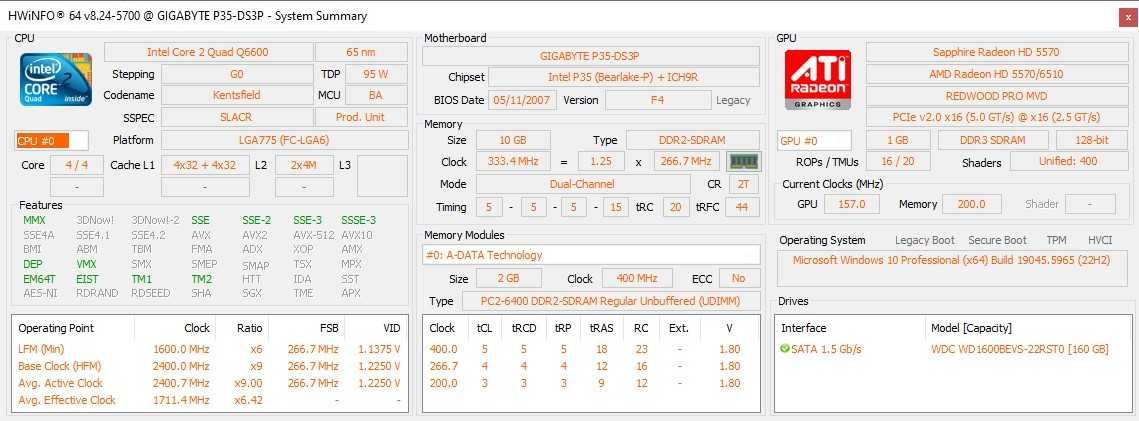Click the Unified: 400 shaders value

coord(1068,161)
